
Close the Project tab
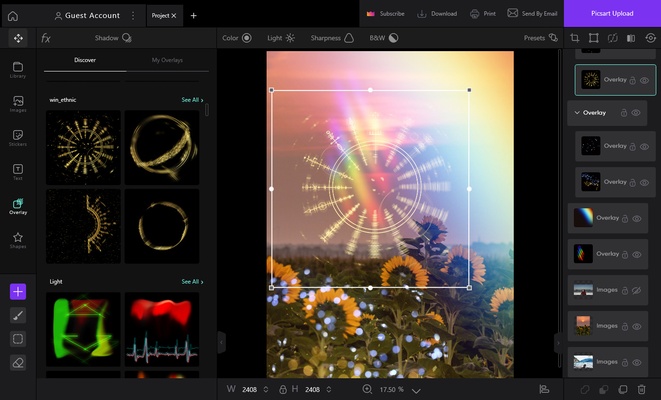tap(173, 16)
